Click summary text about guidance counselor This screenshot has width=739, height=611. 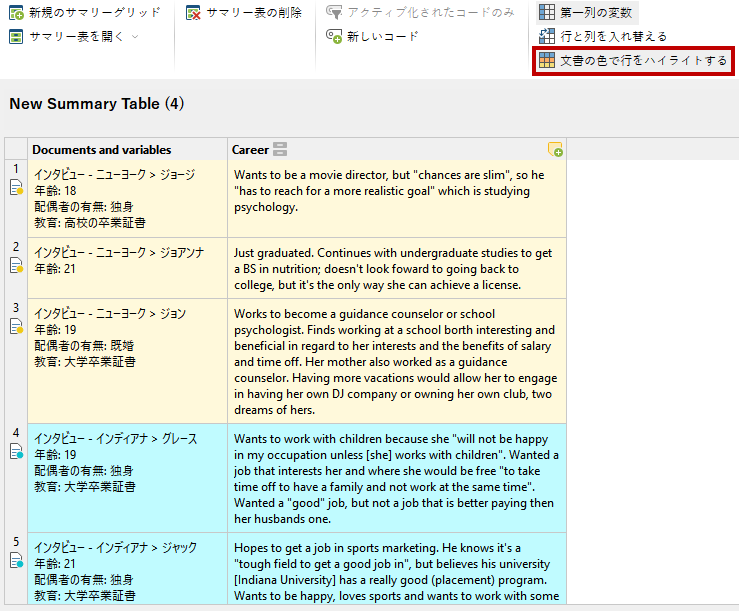click(x=395, y=362)
